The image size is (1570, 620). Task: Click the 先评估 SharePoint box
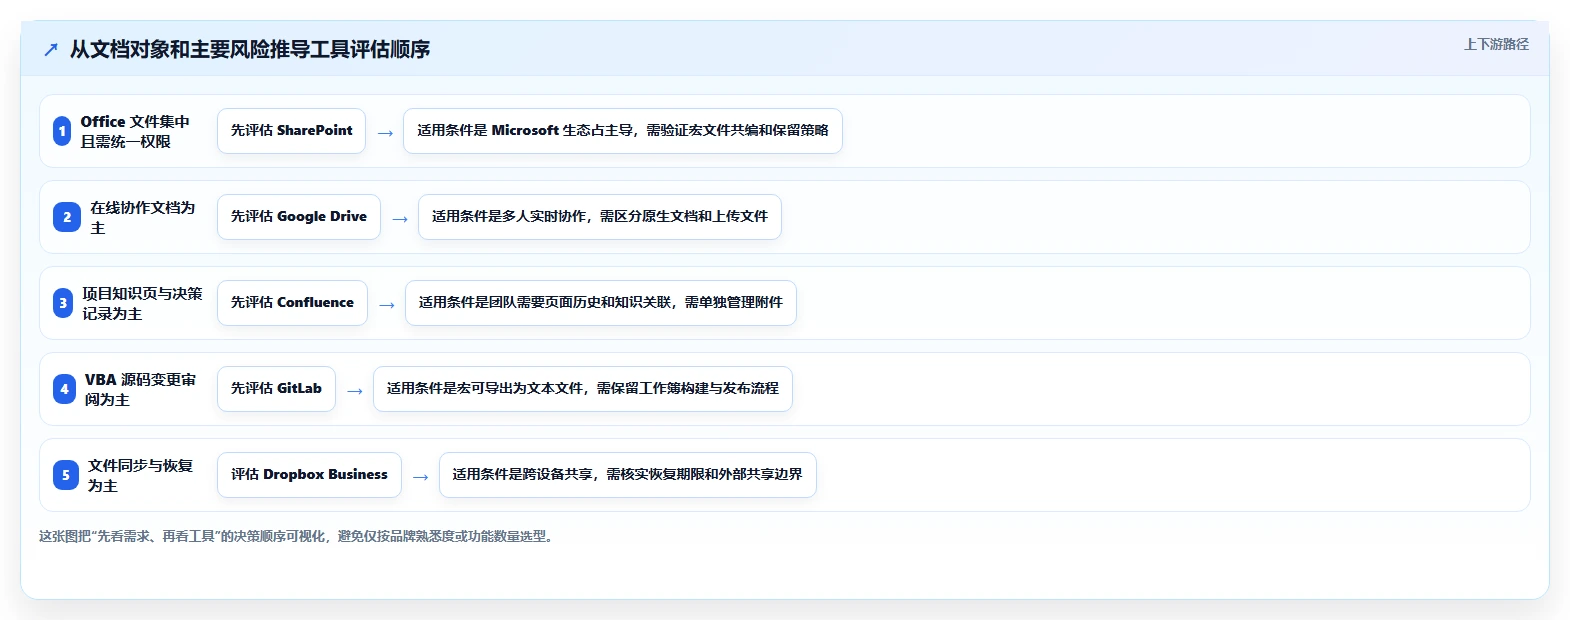point(291,131)
